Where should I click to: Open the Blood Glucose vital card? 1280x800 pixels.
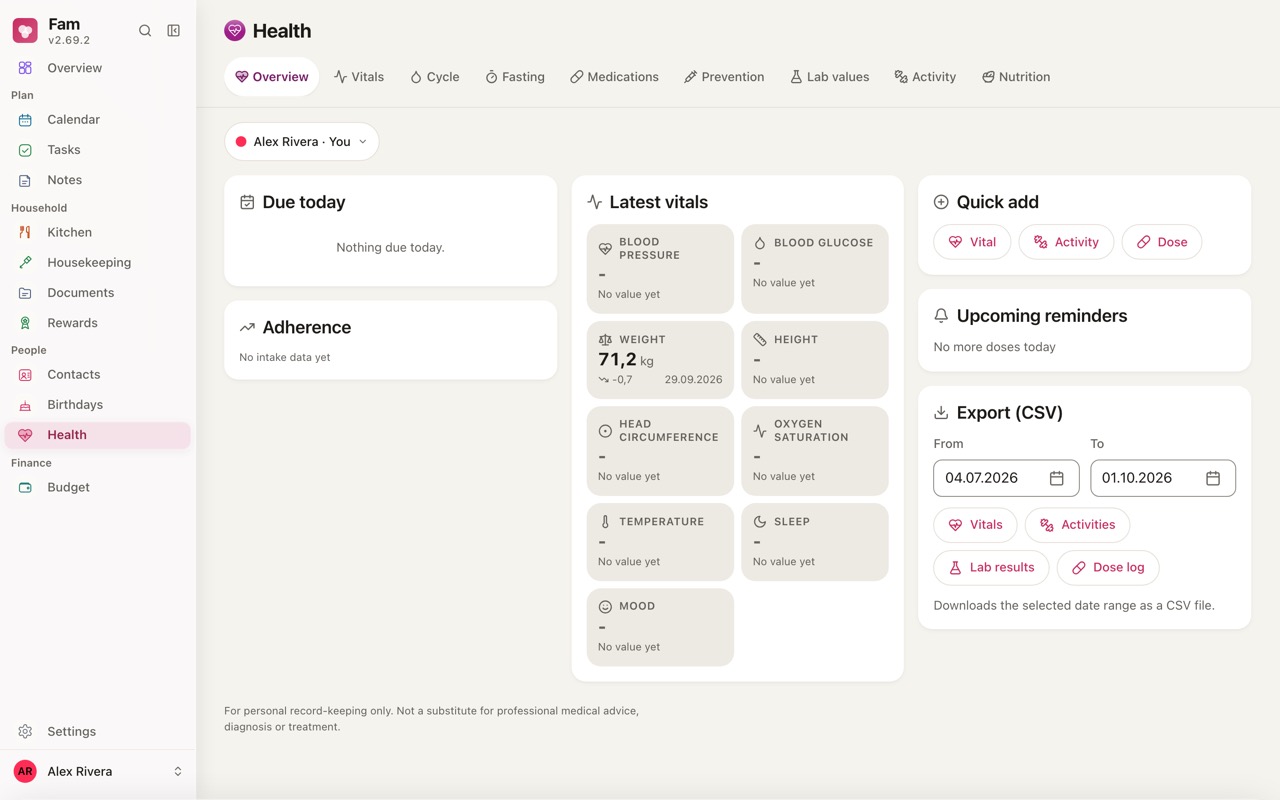click(815, 269)
